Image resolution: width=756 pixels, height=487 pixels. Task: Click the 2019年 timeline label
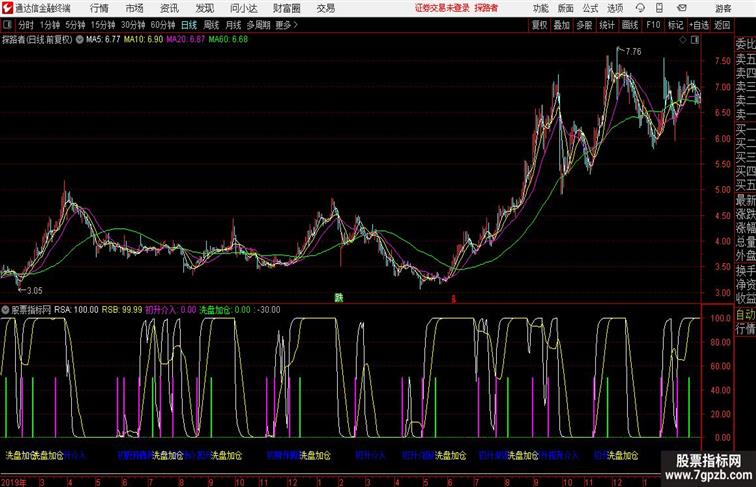point(13,482)
